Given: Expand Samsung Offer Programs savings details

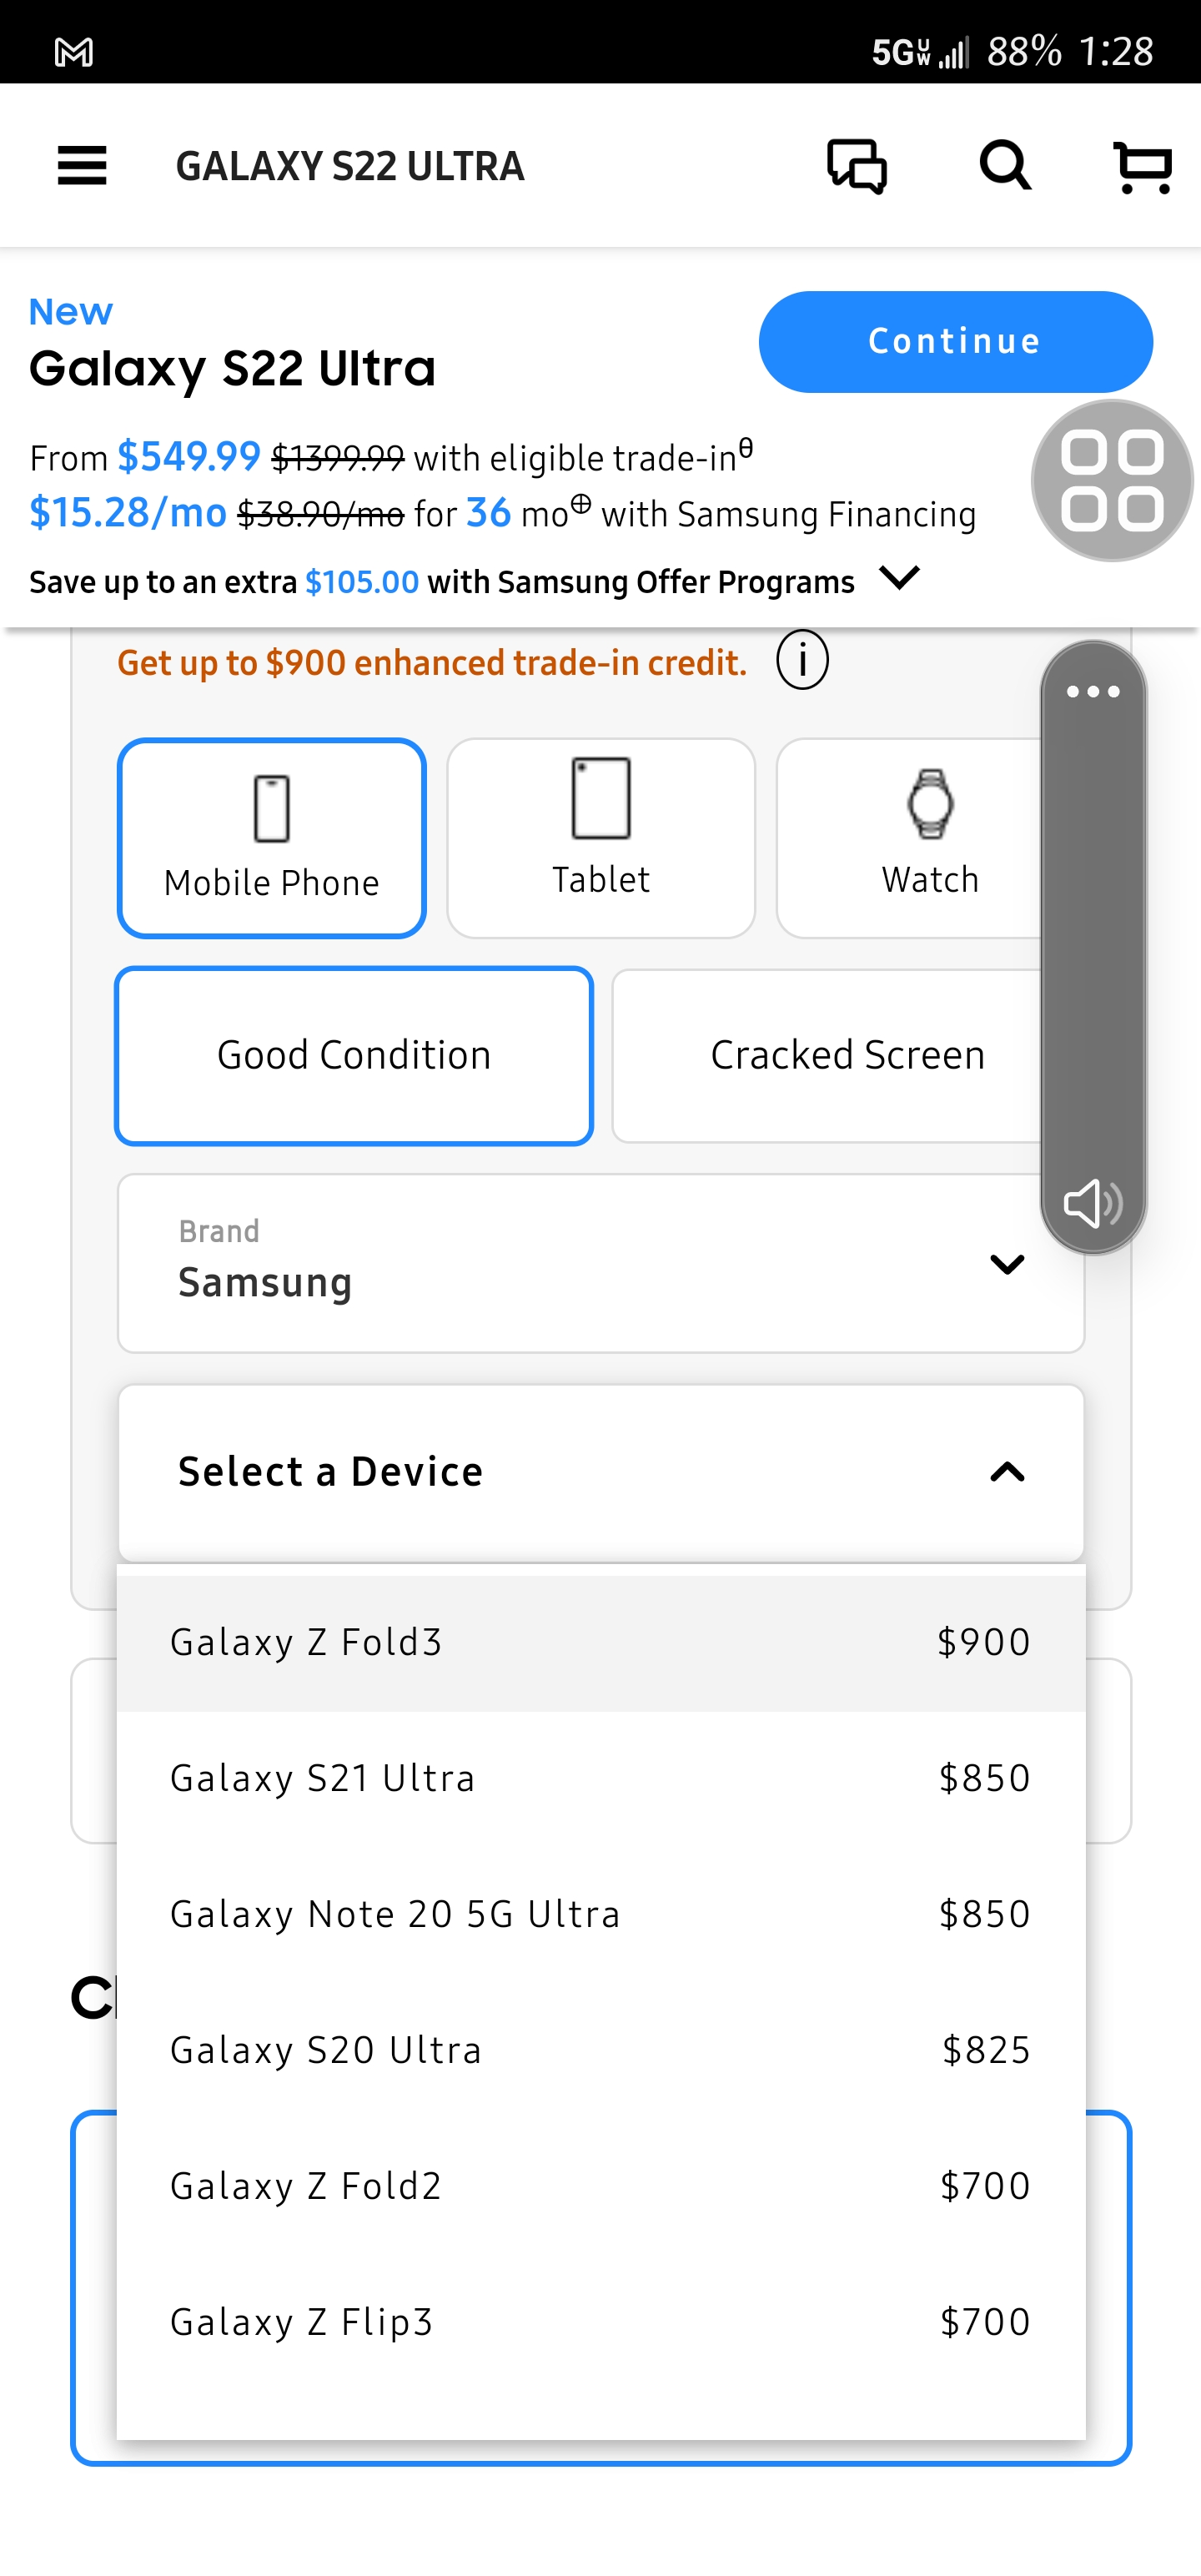Looking at the screenshot, I should 899,578.
